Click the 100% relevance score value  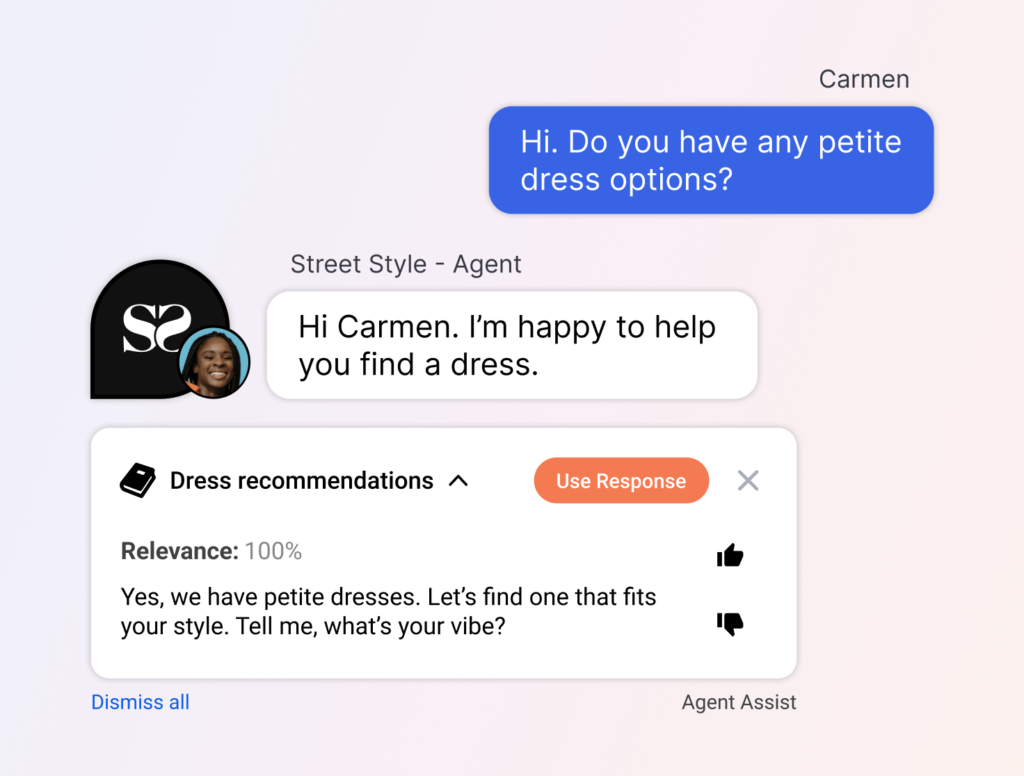click(x=273, y=551)
